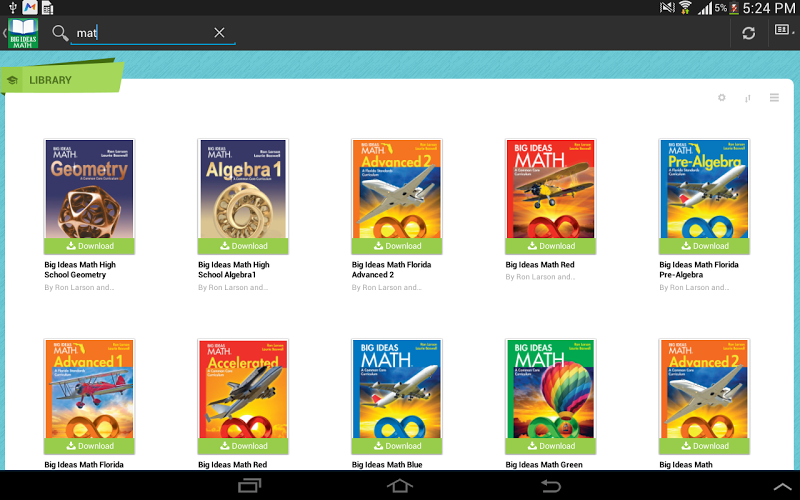Image resolution: width=800 pixels, height=500 pixels.
Task: Select first-row title 'Big Ideas Math Red'
Action: 540,265
